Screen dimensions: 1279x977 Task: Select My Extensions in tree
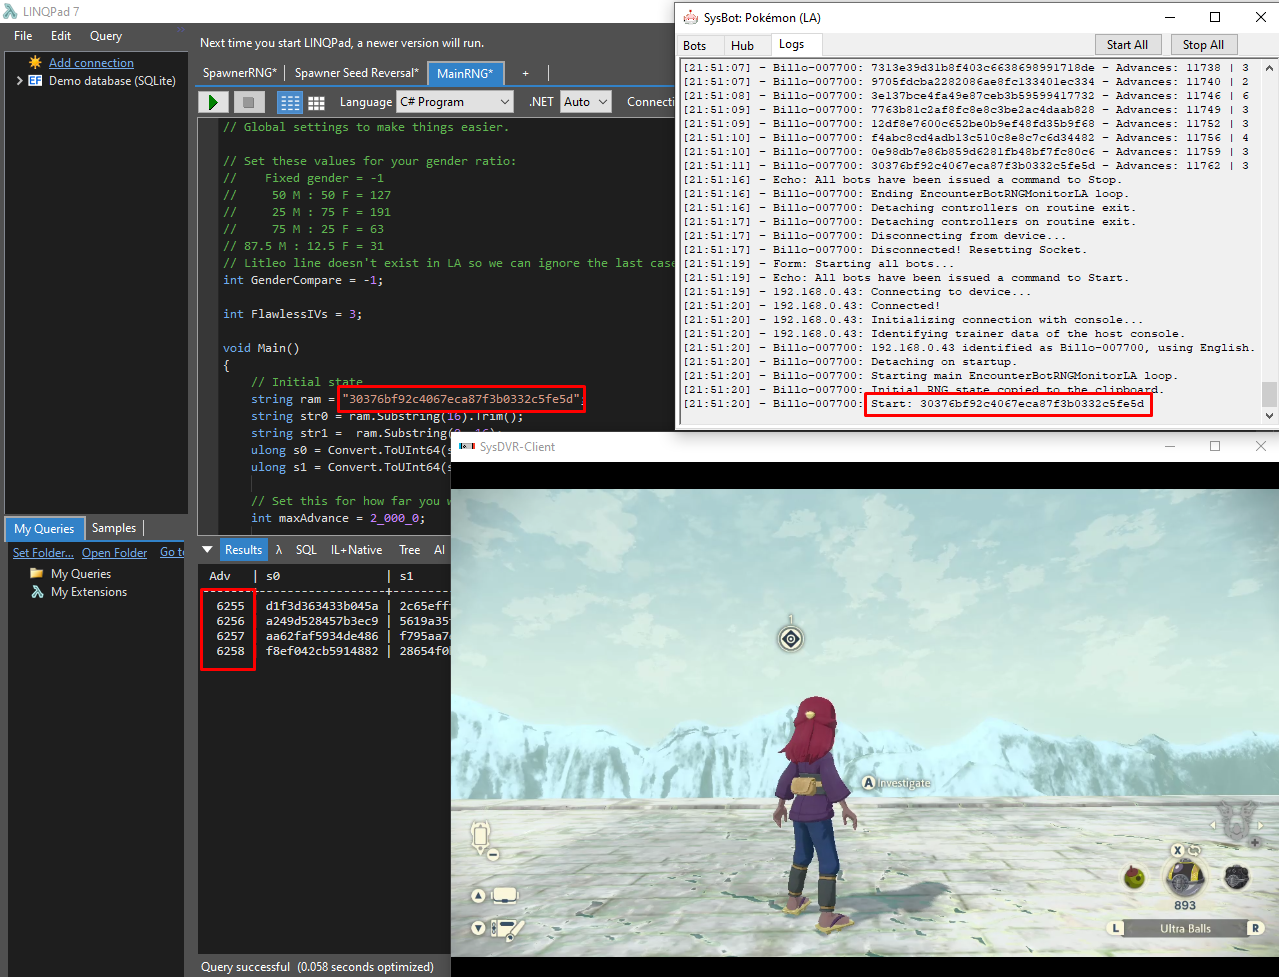click(x=89, y=591)
